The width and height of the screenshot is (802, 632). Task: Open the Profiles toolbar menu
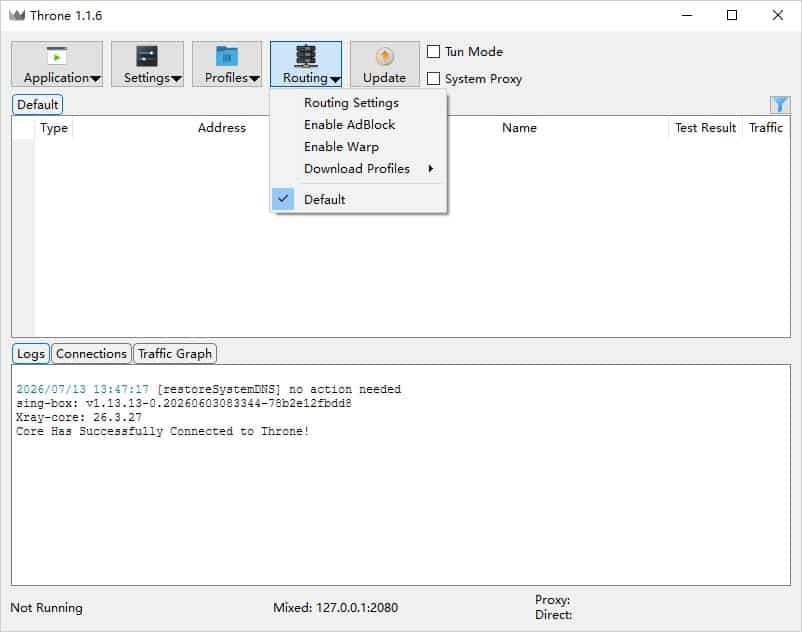(x=227, y=64)
